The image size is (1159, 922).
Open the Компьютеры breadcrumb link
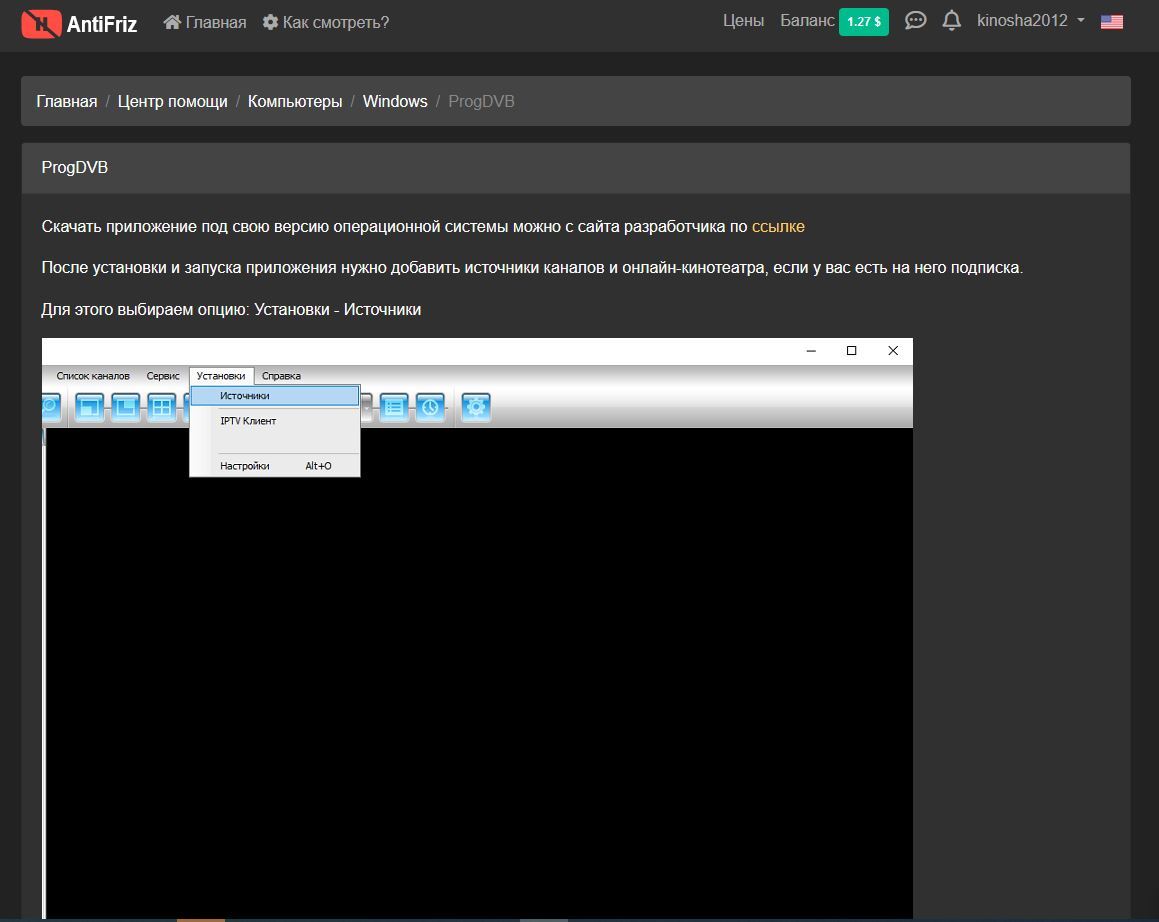(x=295, y=101)
